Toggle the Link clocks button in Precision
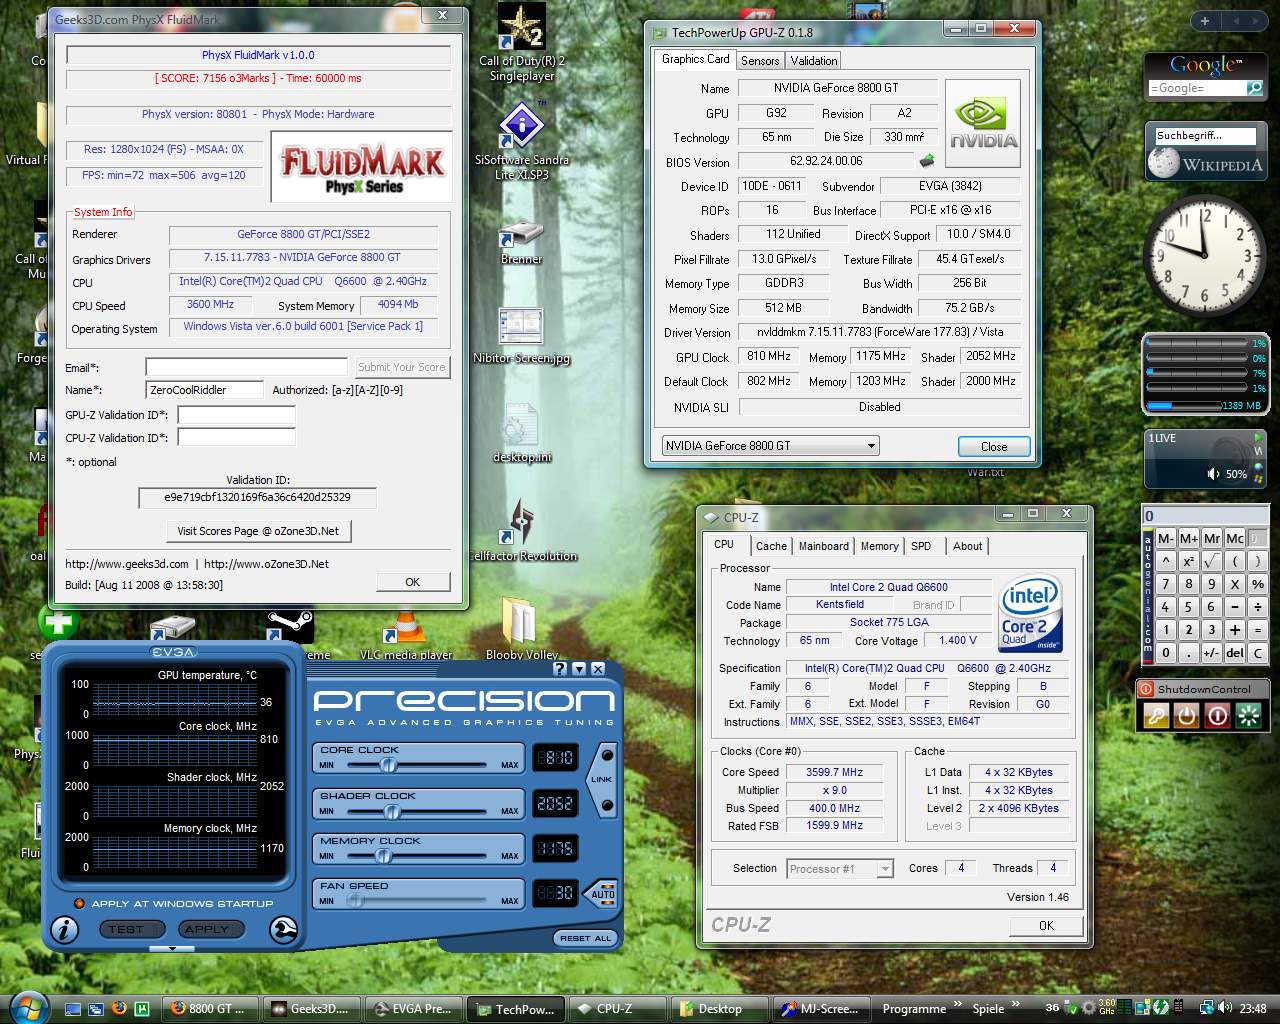The height and width of the screenshot is (1024, 1280). pyautogui.click(x=604, y=779)
